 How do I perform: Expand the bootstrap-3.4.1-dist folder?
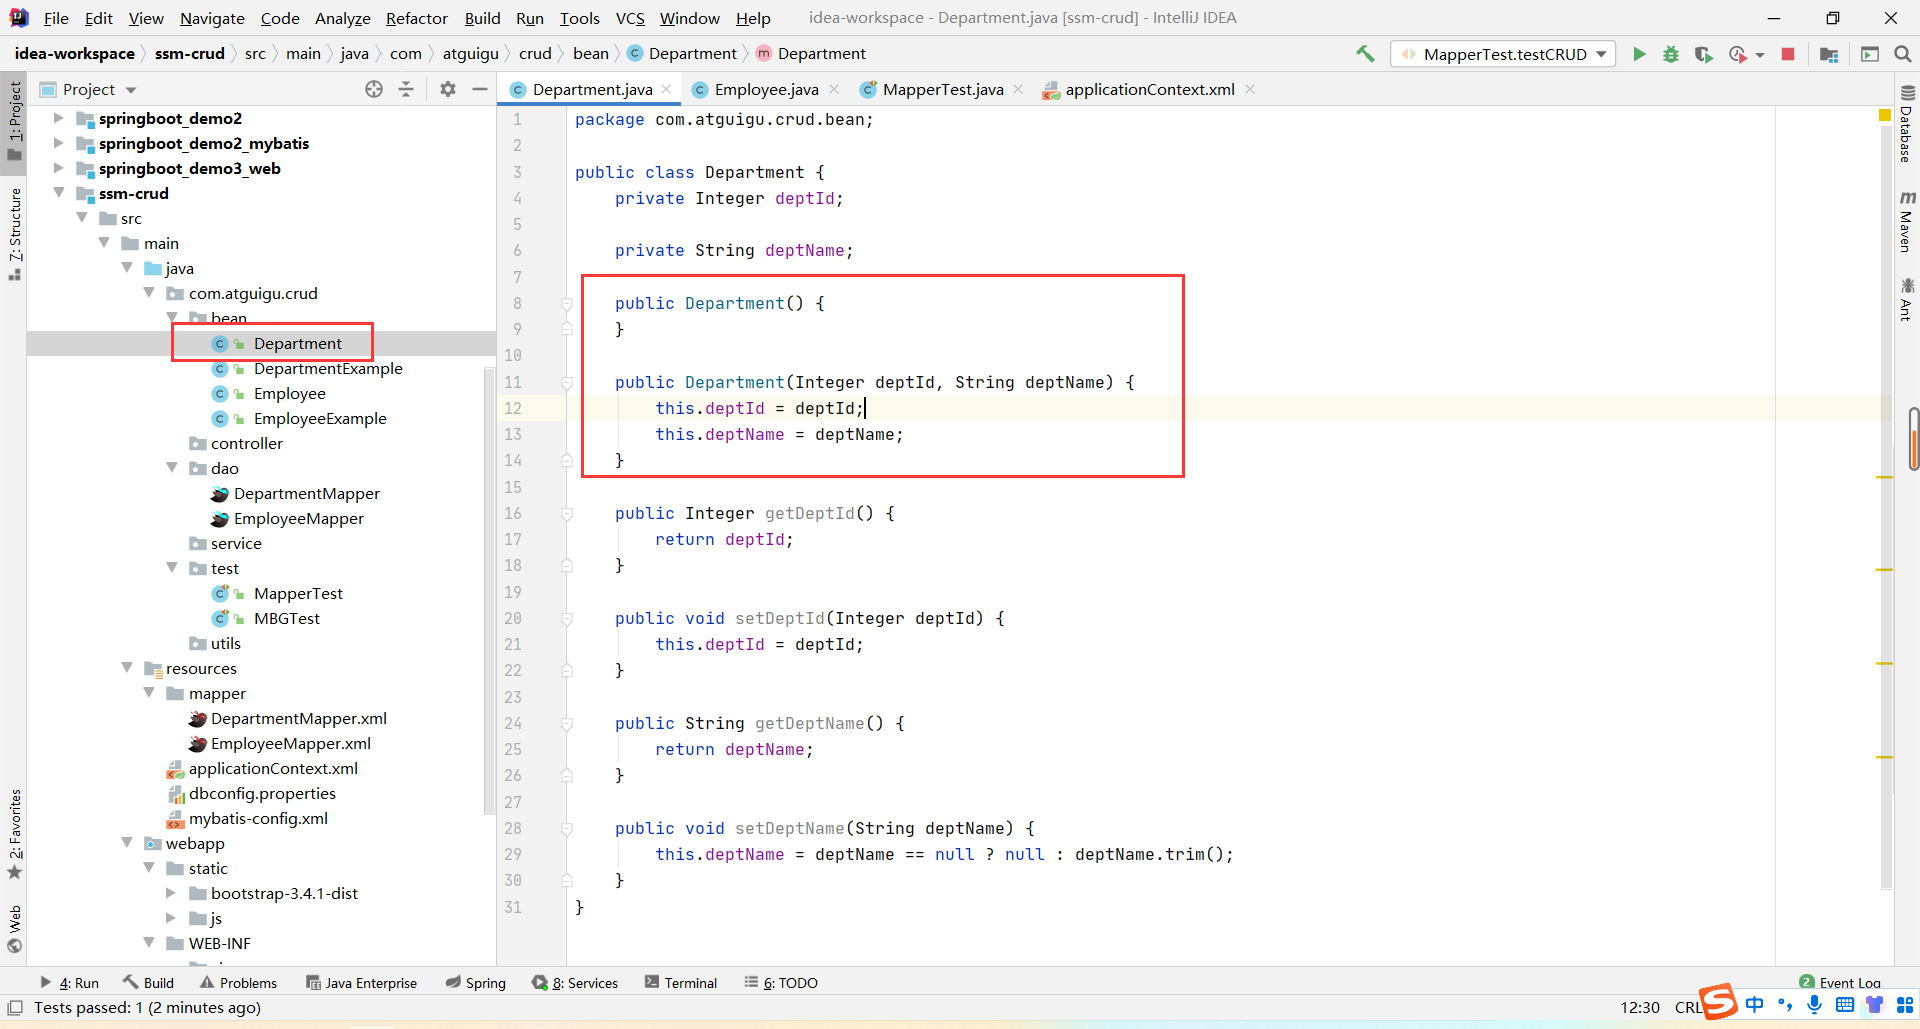171,893
